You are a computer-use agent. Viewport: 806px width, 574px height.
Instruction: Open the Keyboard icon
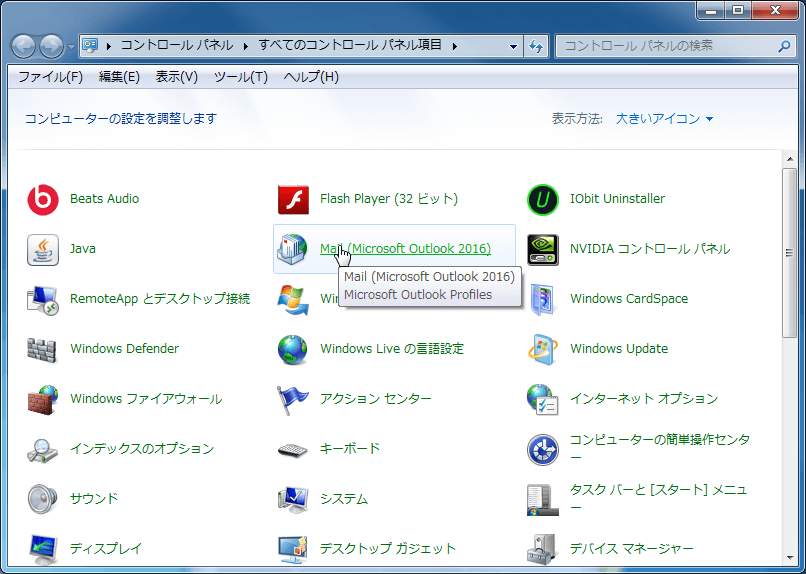coord(292,450)
